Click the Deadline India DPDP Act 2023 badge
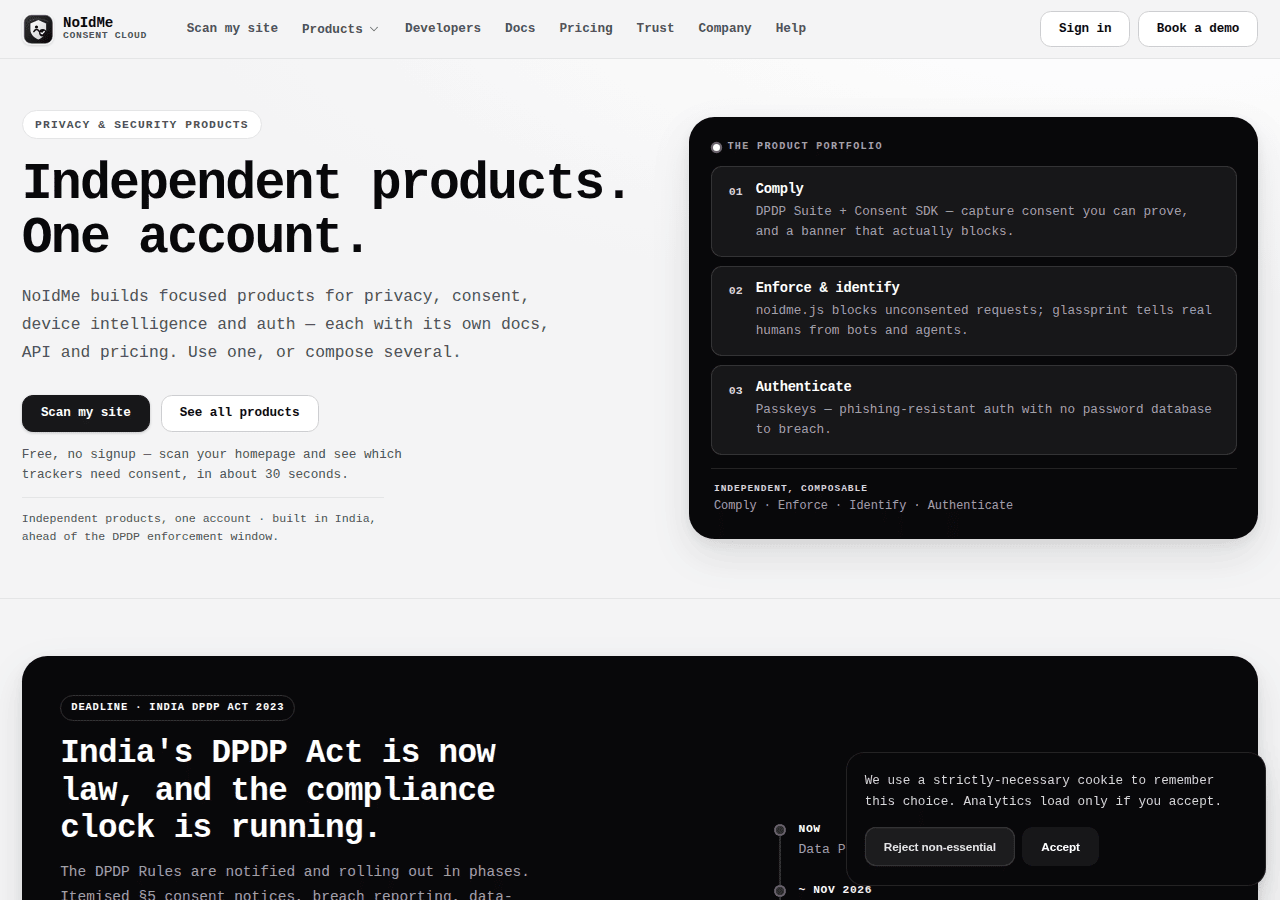1280x900 pixels. (178, 707)
